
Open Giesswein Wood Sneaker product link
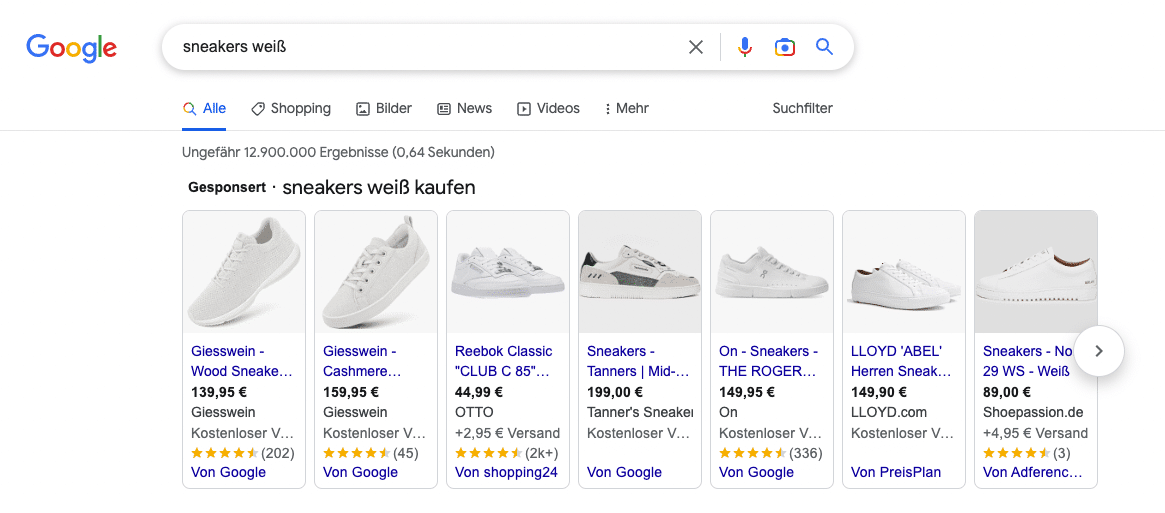pyautogui.click(x=241, y=361)
